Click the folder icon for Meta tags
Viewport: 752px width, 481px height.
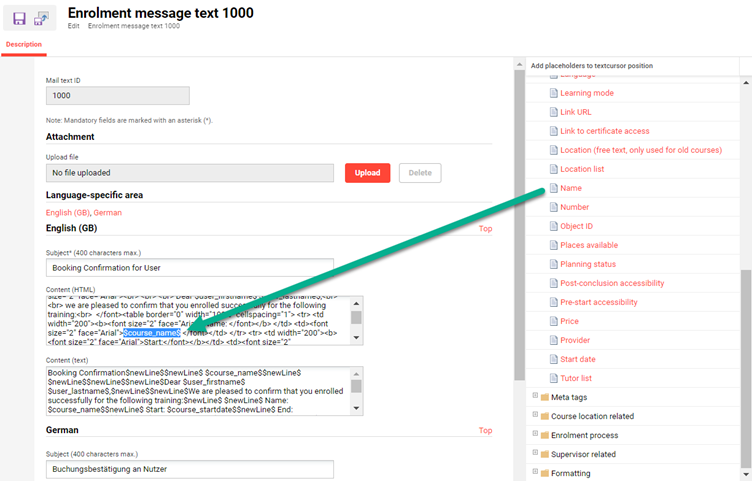[x=545, y=397]
